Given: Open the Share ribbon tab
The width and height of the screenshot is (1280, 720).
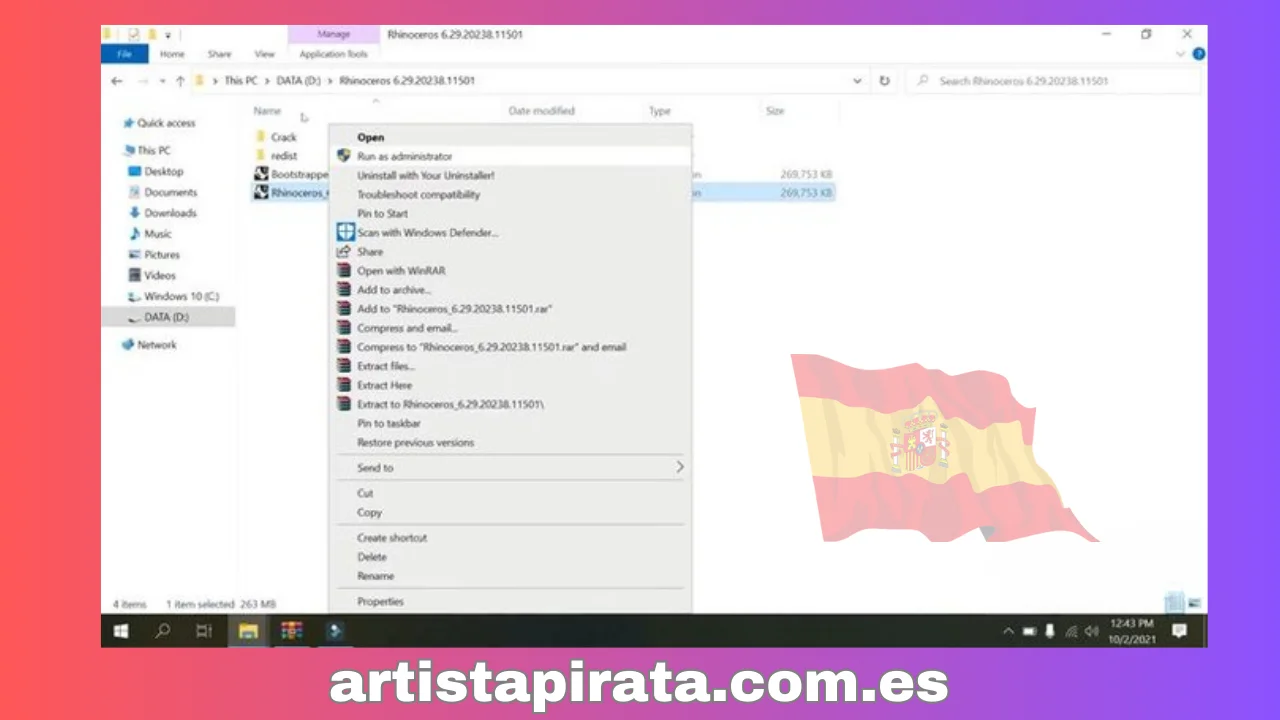Looking at the screenshot, I should tap(219, 54).
